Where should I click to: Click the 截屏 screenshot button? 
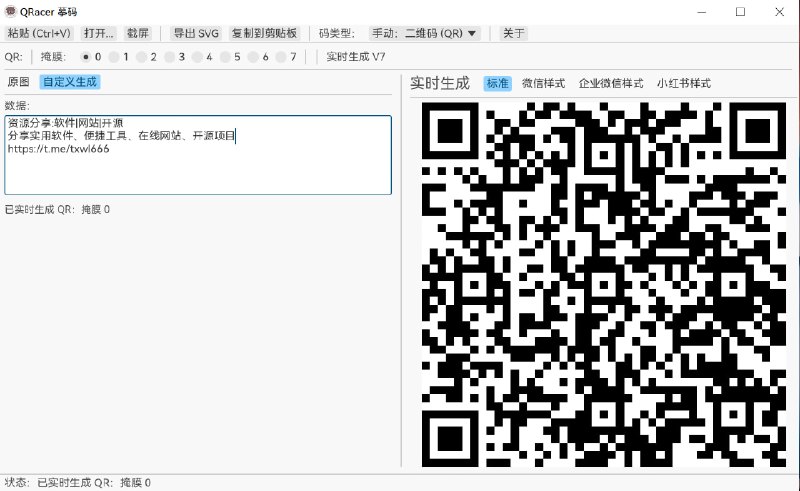coord(138,33)
